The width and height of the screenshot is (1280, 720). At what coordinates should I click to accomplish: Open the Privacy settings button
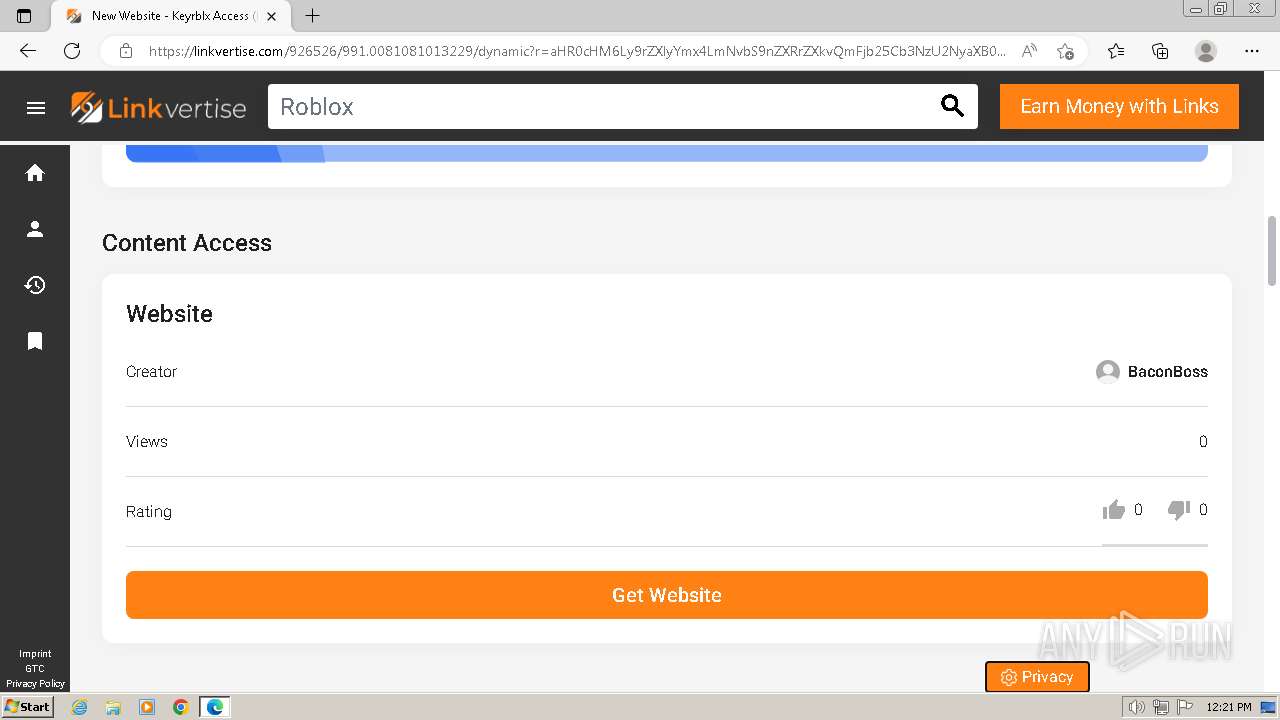[x=1037, y=677]
